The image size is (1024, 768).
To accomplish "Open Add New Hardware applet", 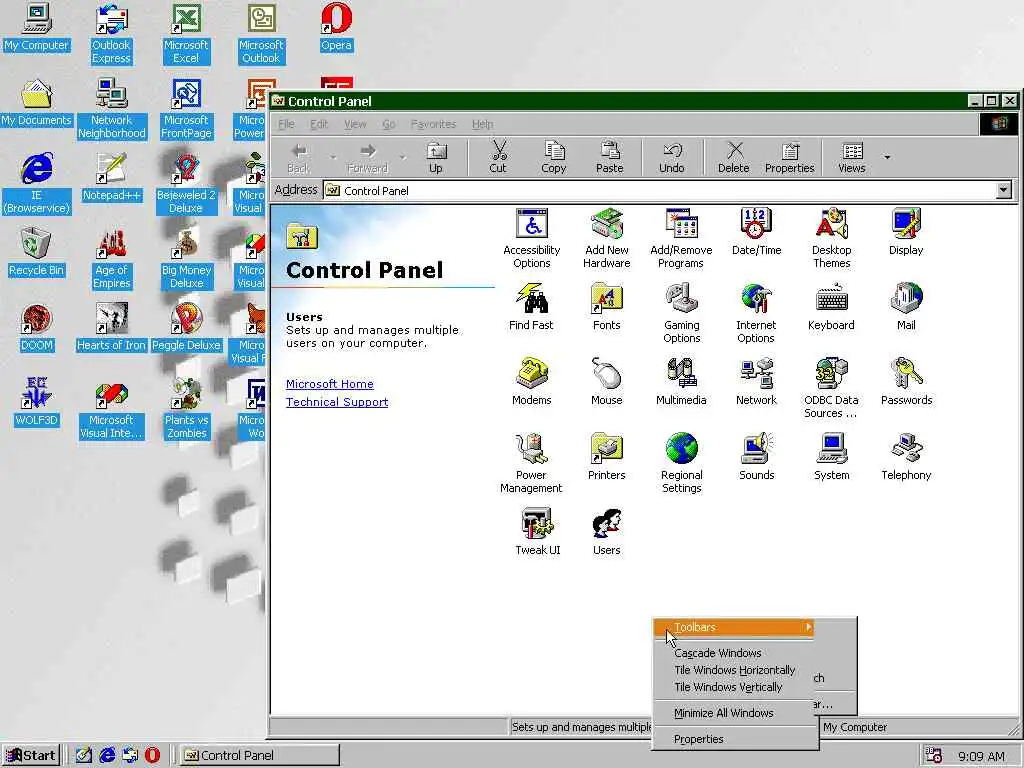I will (607, 238).
